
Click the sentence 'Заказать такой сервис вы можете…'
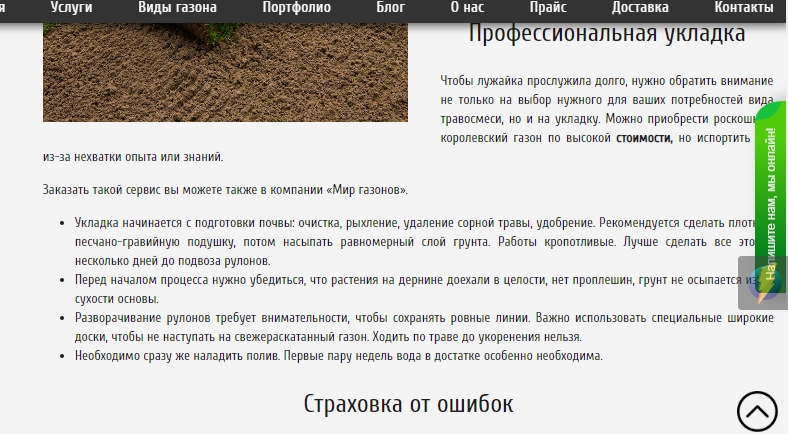coord(225,190)
